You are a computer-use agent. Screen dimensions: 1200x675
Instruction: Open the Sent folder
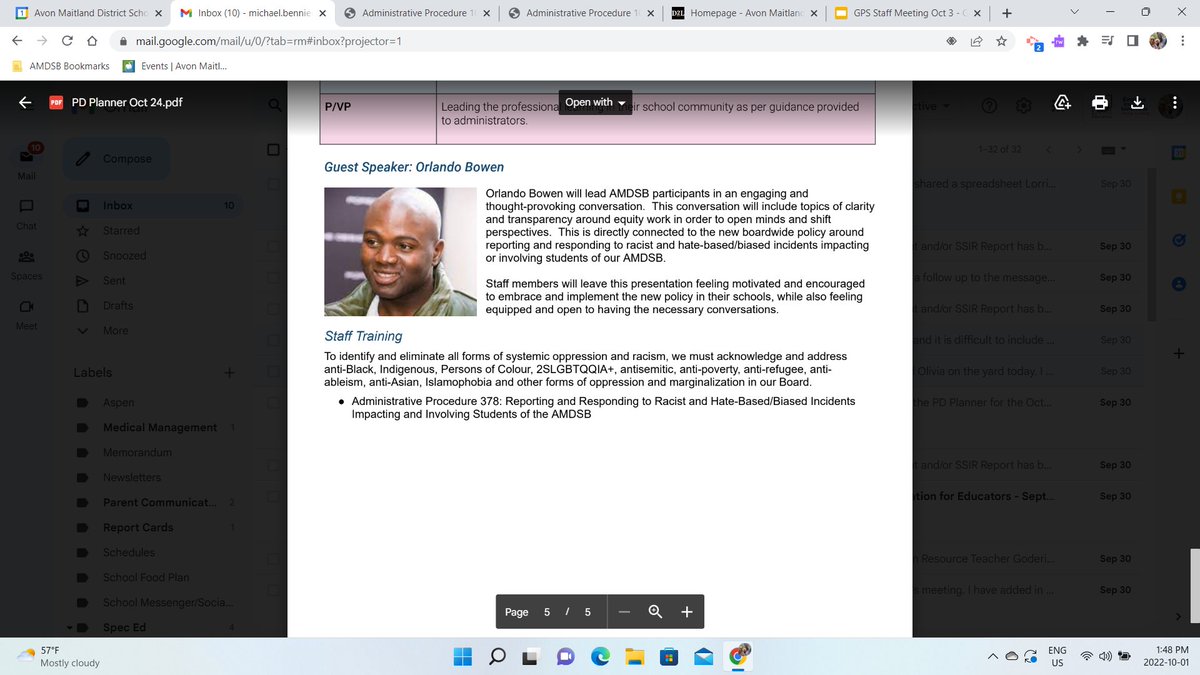click(114, 281)
